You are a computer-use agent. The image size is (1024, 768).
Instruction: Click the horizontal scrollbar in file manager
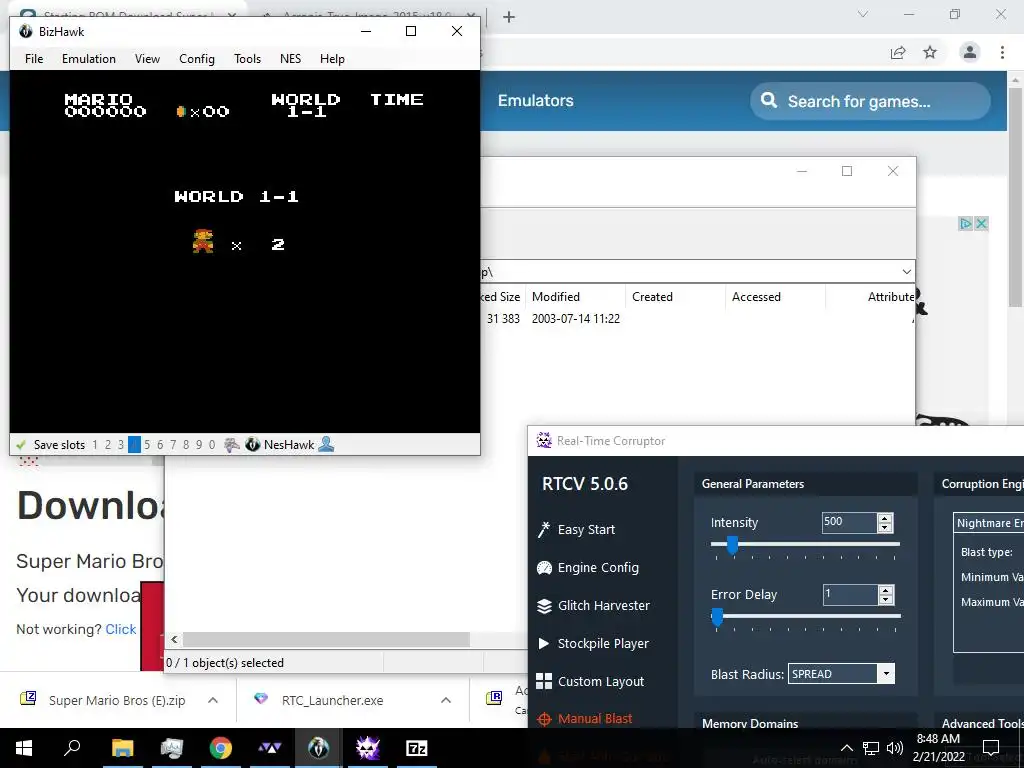(x=325, y=639)
